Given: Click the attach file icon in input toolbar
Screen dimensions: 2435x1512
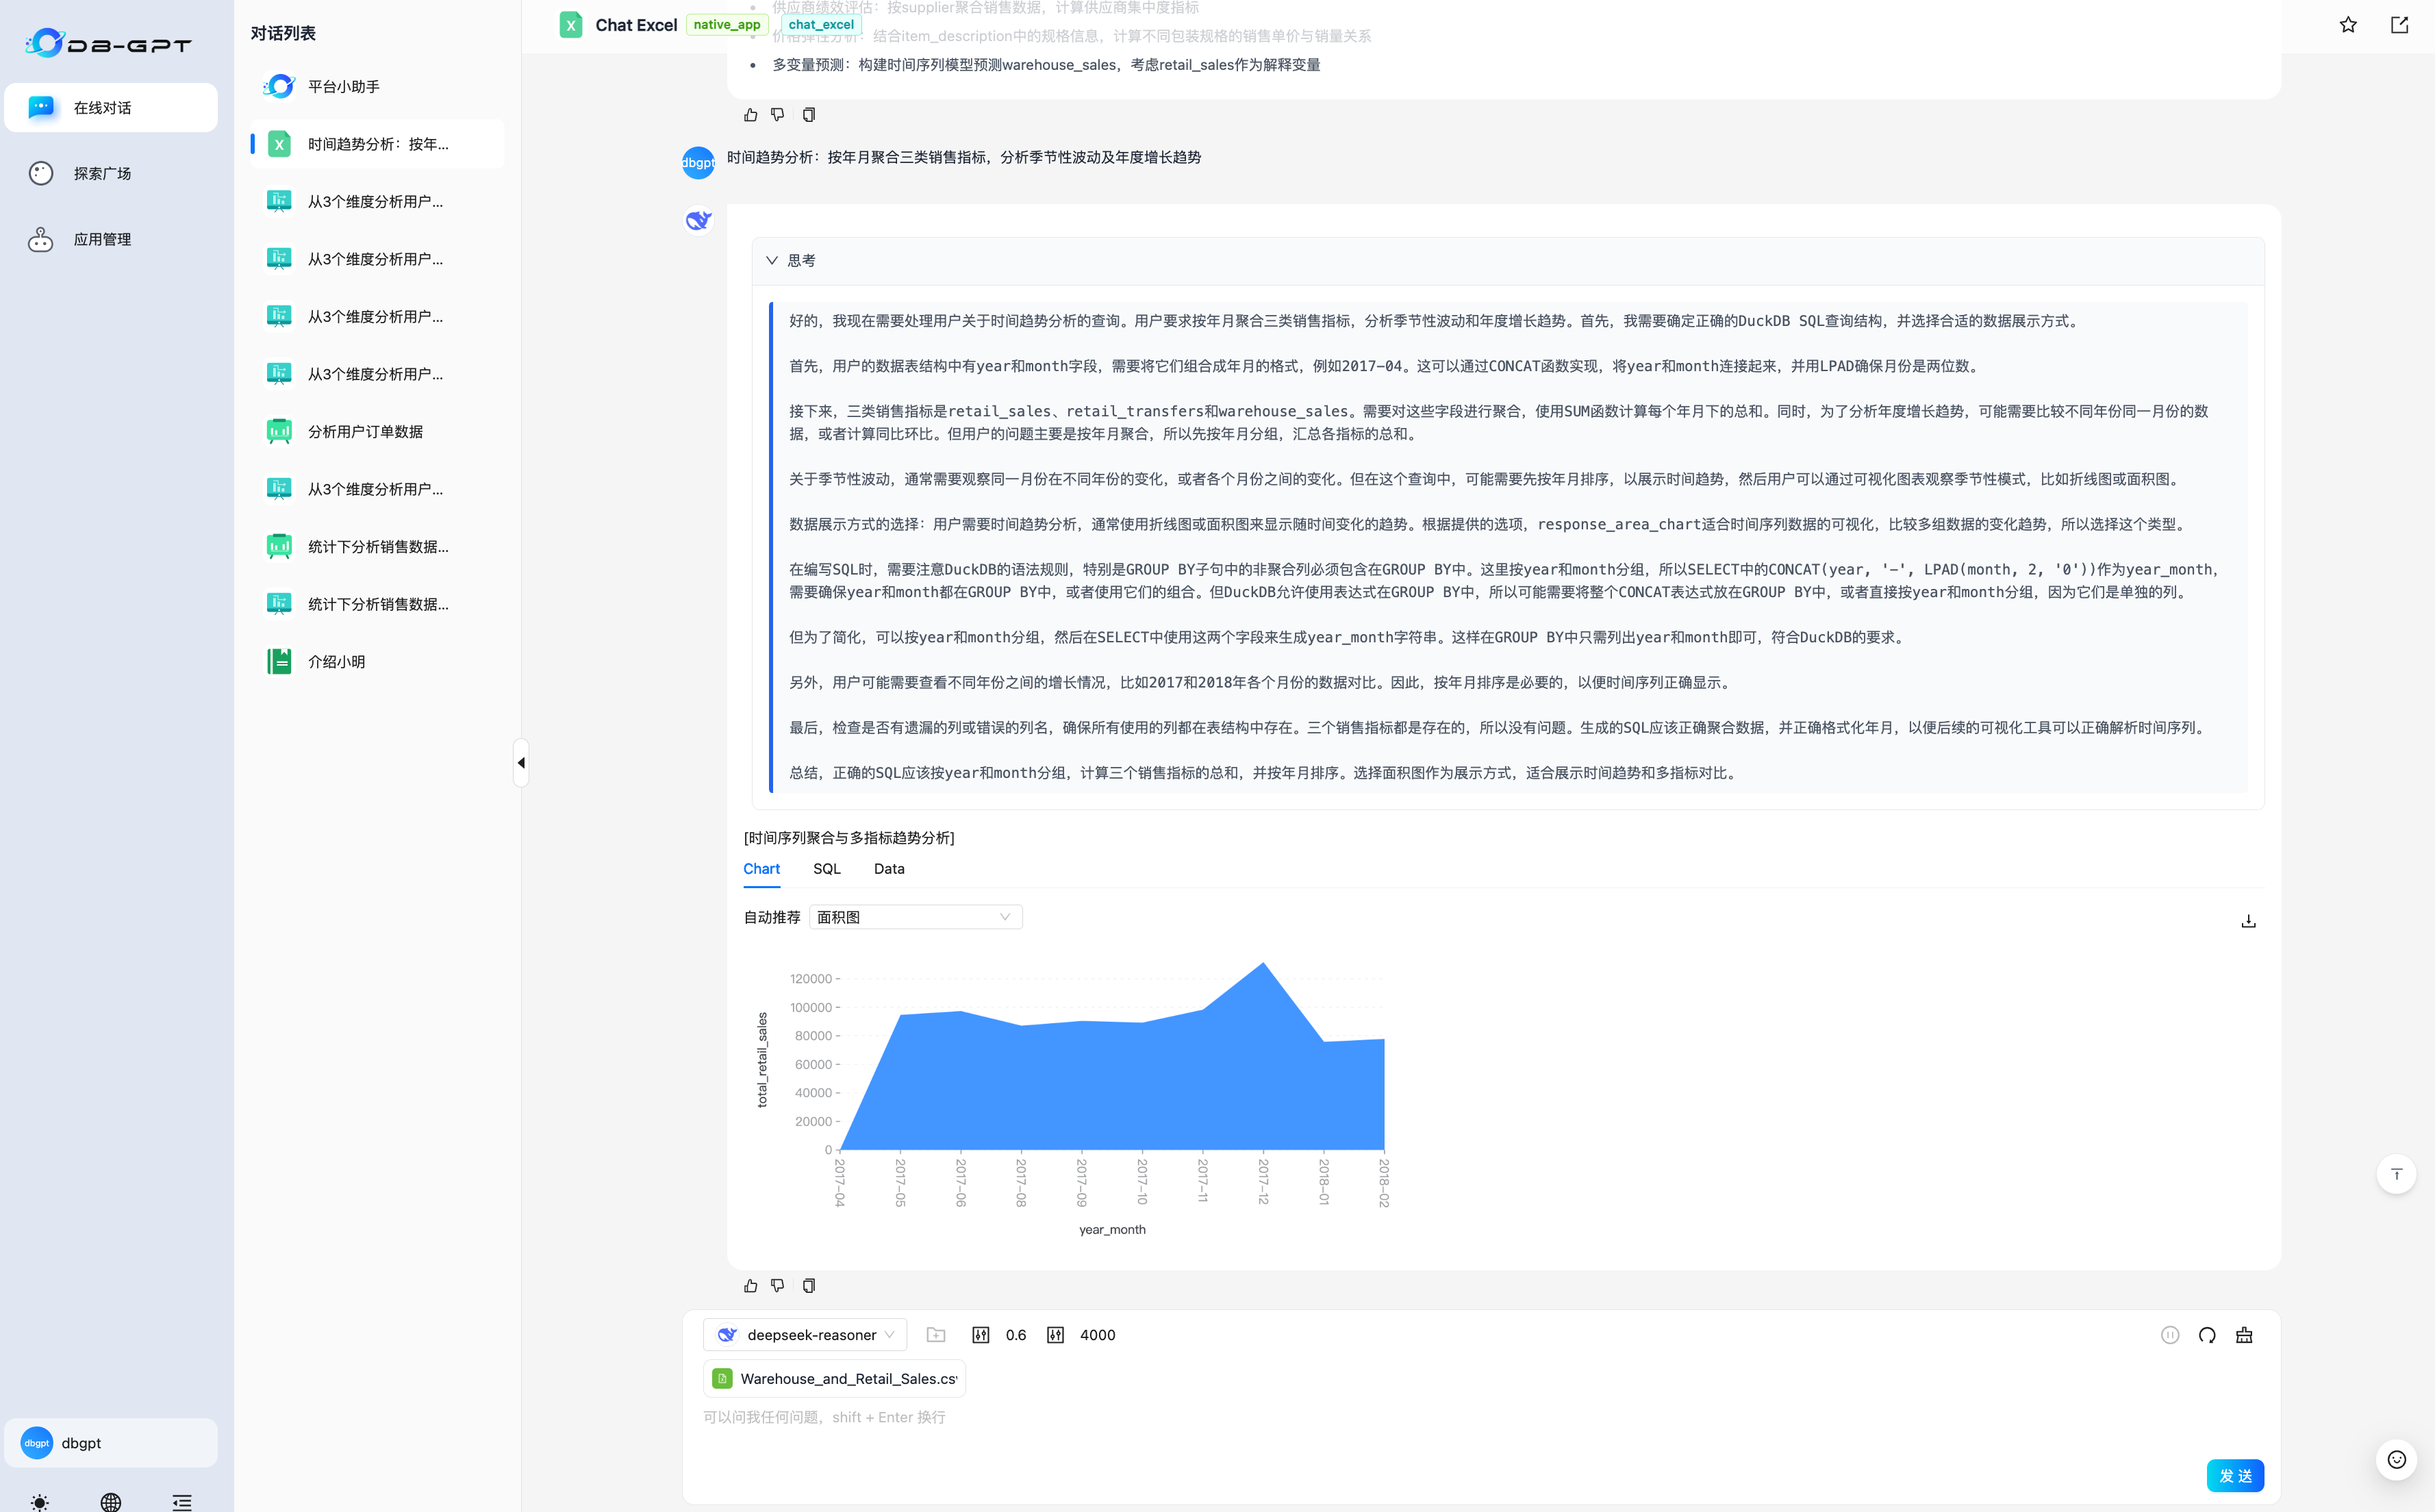Looking at the screenshot, I should pos(936,1334).
